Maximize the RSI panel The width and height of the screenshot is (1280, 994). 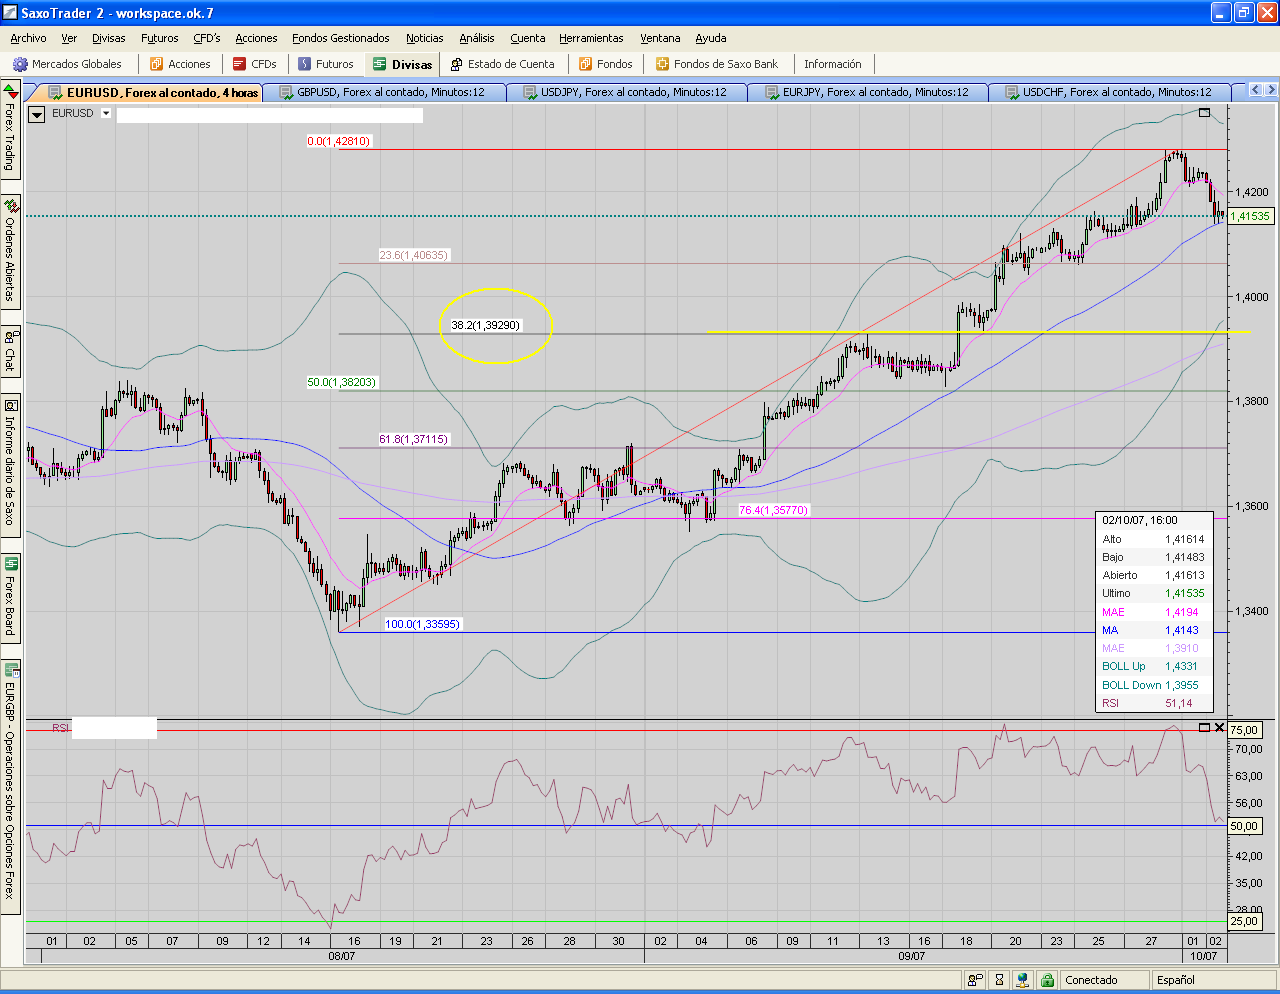pos(1204,727)
